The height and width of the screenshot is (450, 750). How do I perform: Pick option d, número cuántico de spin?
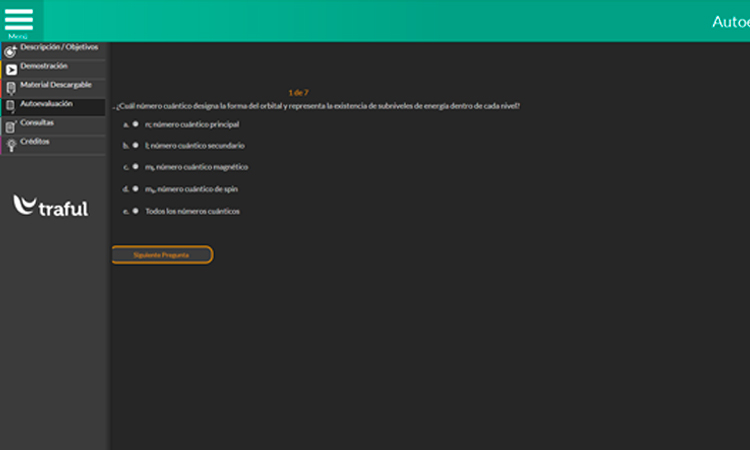click(x=135, y=188)
